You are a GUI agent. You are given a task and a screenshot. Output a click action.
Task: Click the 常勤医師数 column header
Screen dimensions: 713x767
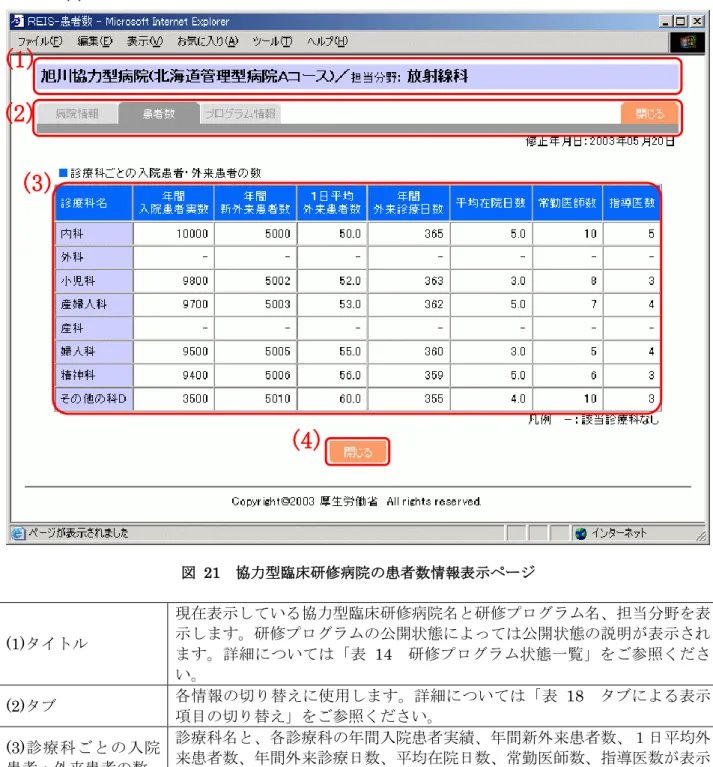click(567, 203)
